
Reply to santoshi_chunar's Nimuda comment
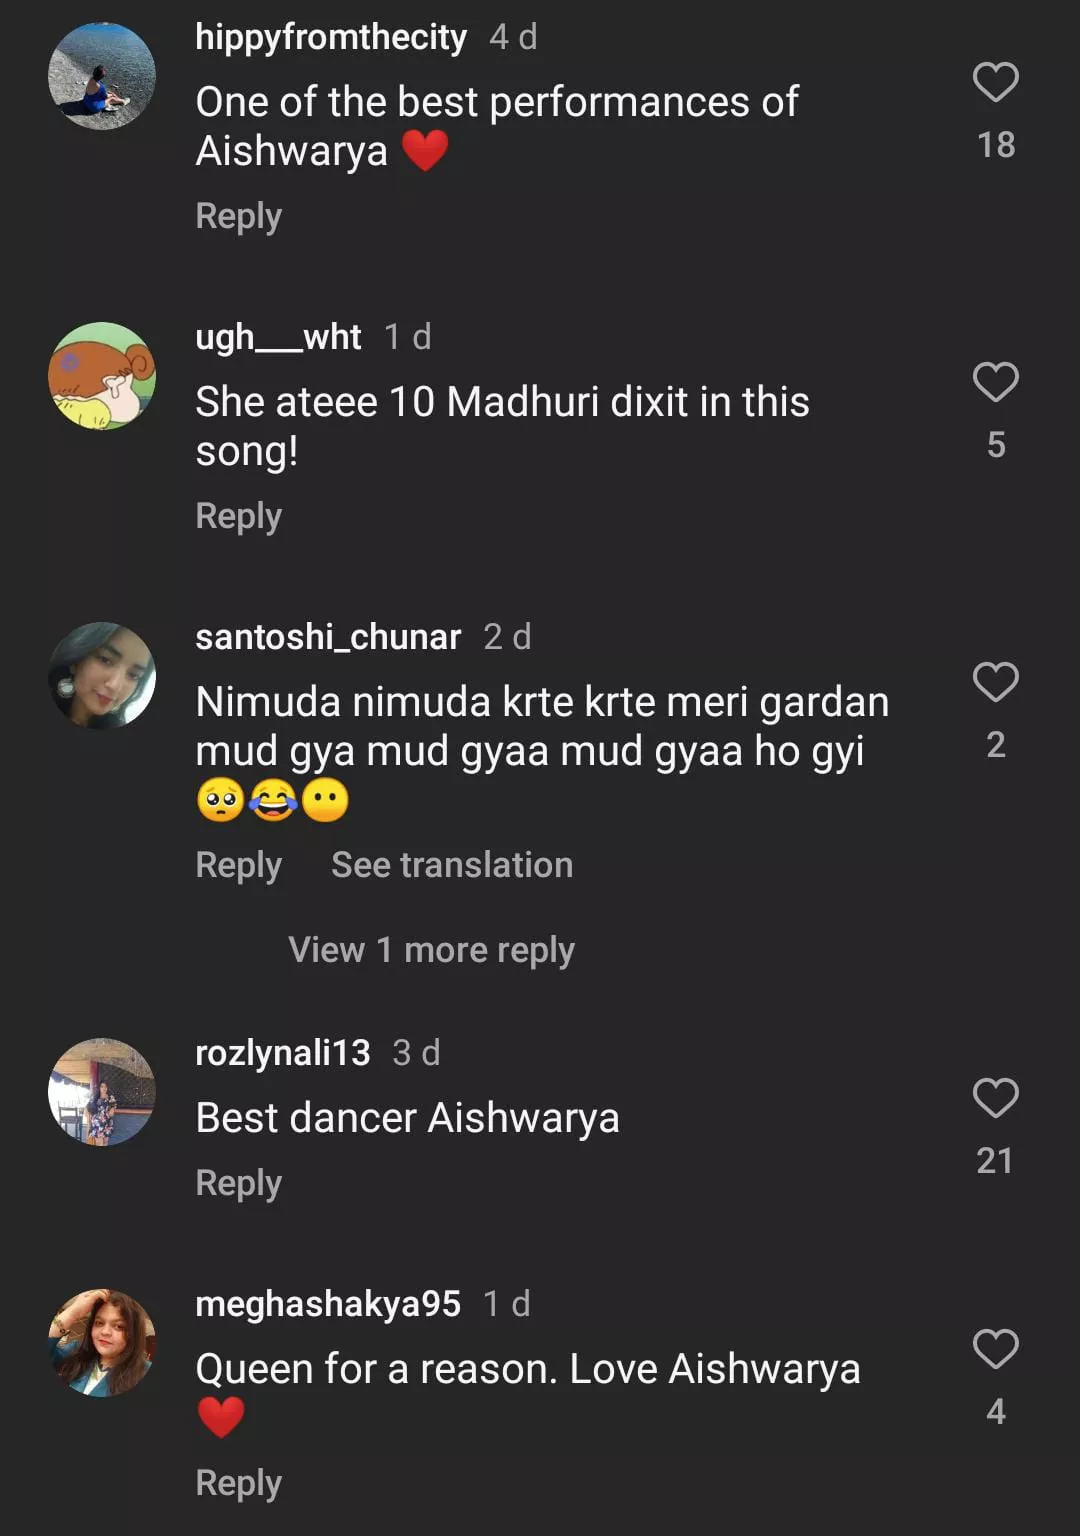(x=238, y=865)
